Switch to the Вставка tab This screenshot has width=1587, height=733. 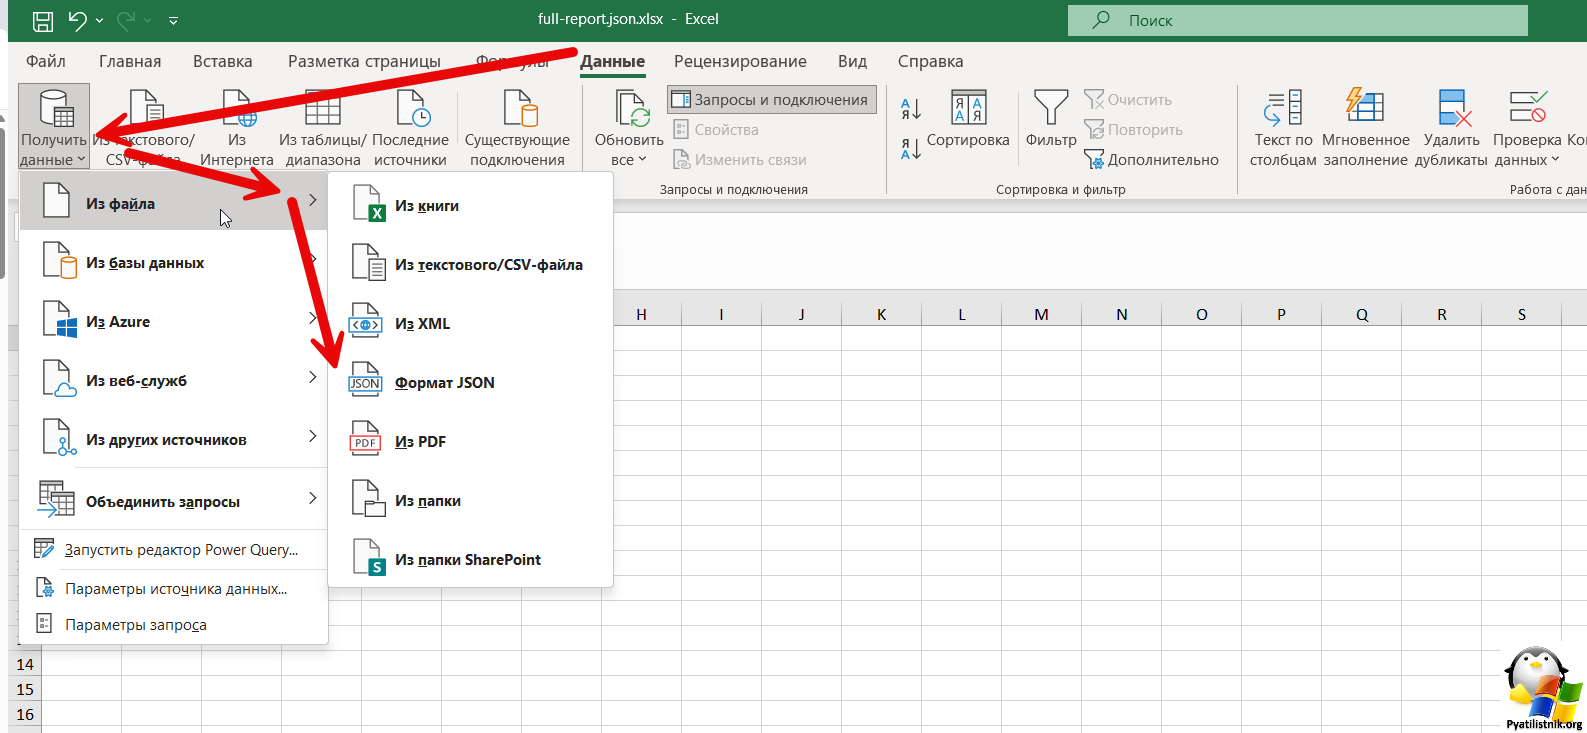click(x=223, y=61)
